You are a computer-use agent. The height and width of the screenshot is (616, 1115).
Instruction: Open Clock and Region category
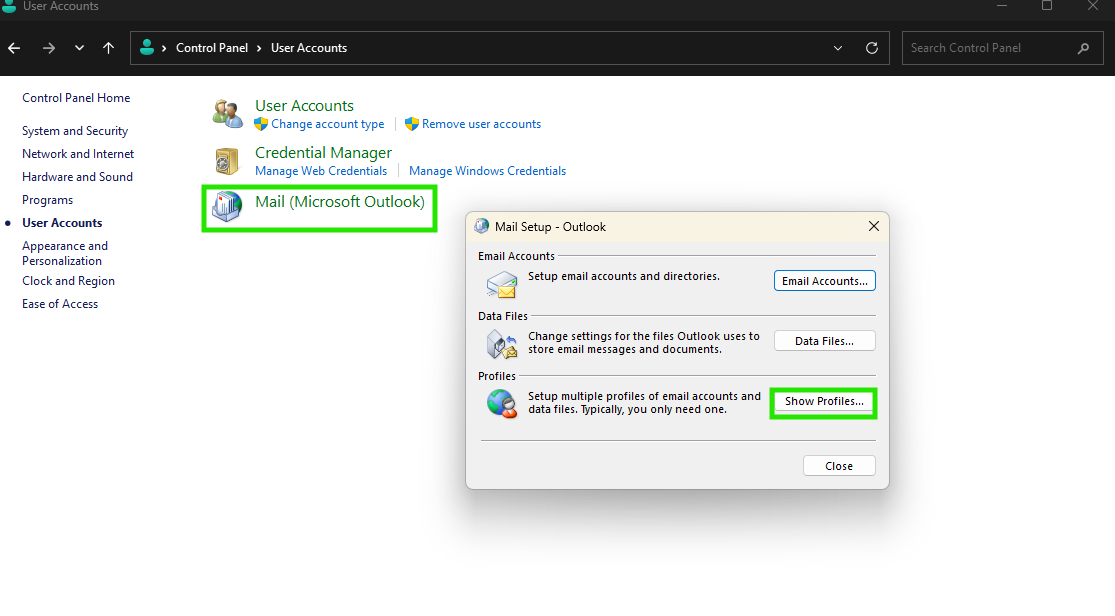pyautogui.click(x=68, y=281)
